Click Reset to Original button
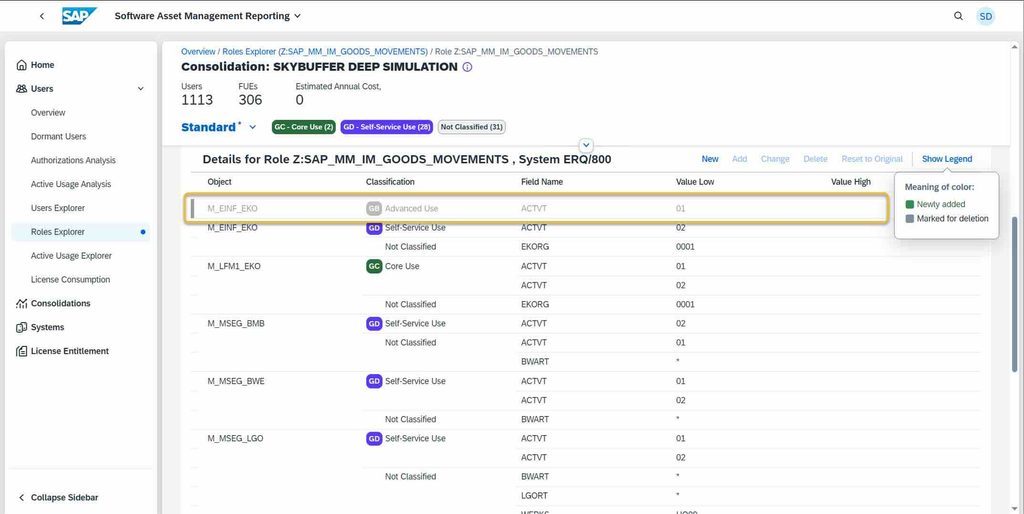The width and height of the screenshot is (1024, 514). [872, 159]
